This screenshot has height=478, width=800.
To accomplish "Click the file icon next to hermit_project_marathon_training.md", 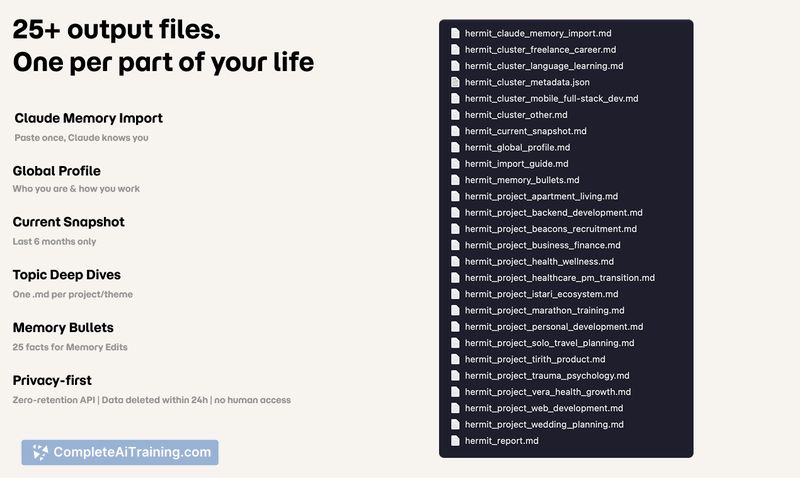I will pos(456,310).
